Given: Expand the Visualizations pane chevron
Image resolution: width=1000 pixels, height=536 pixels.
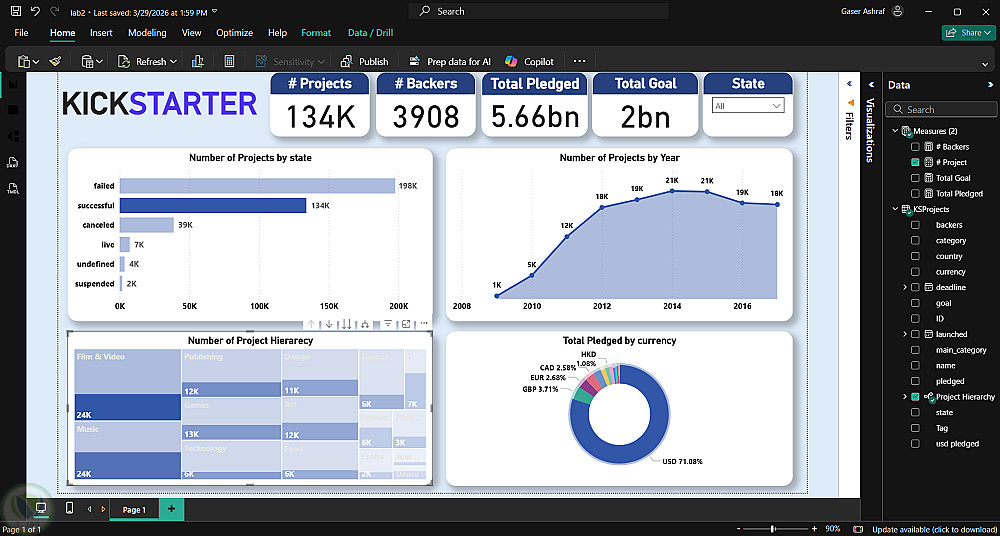Looking at the screenshot, I should pyautogui.click(x=871, y=84).
